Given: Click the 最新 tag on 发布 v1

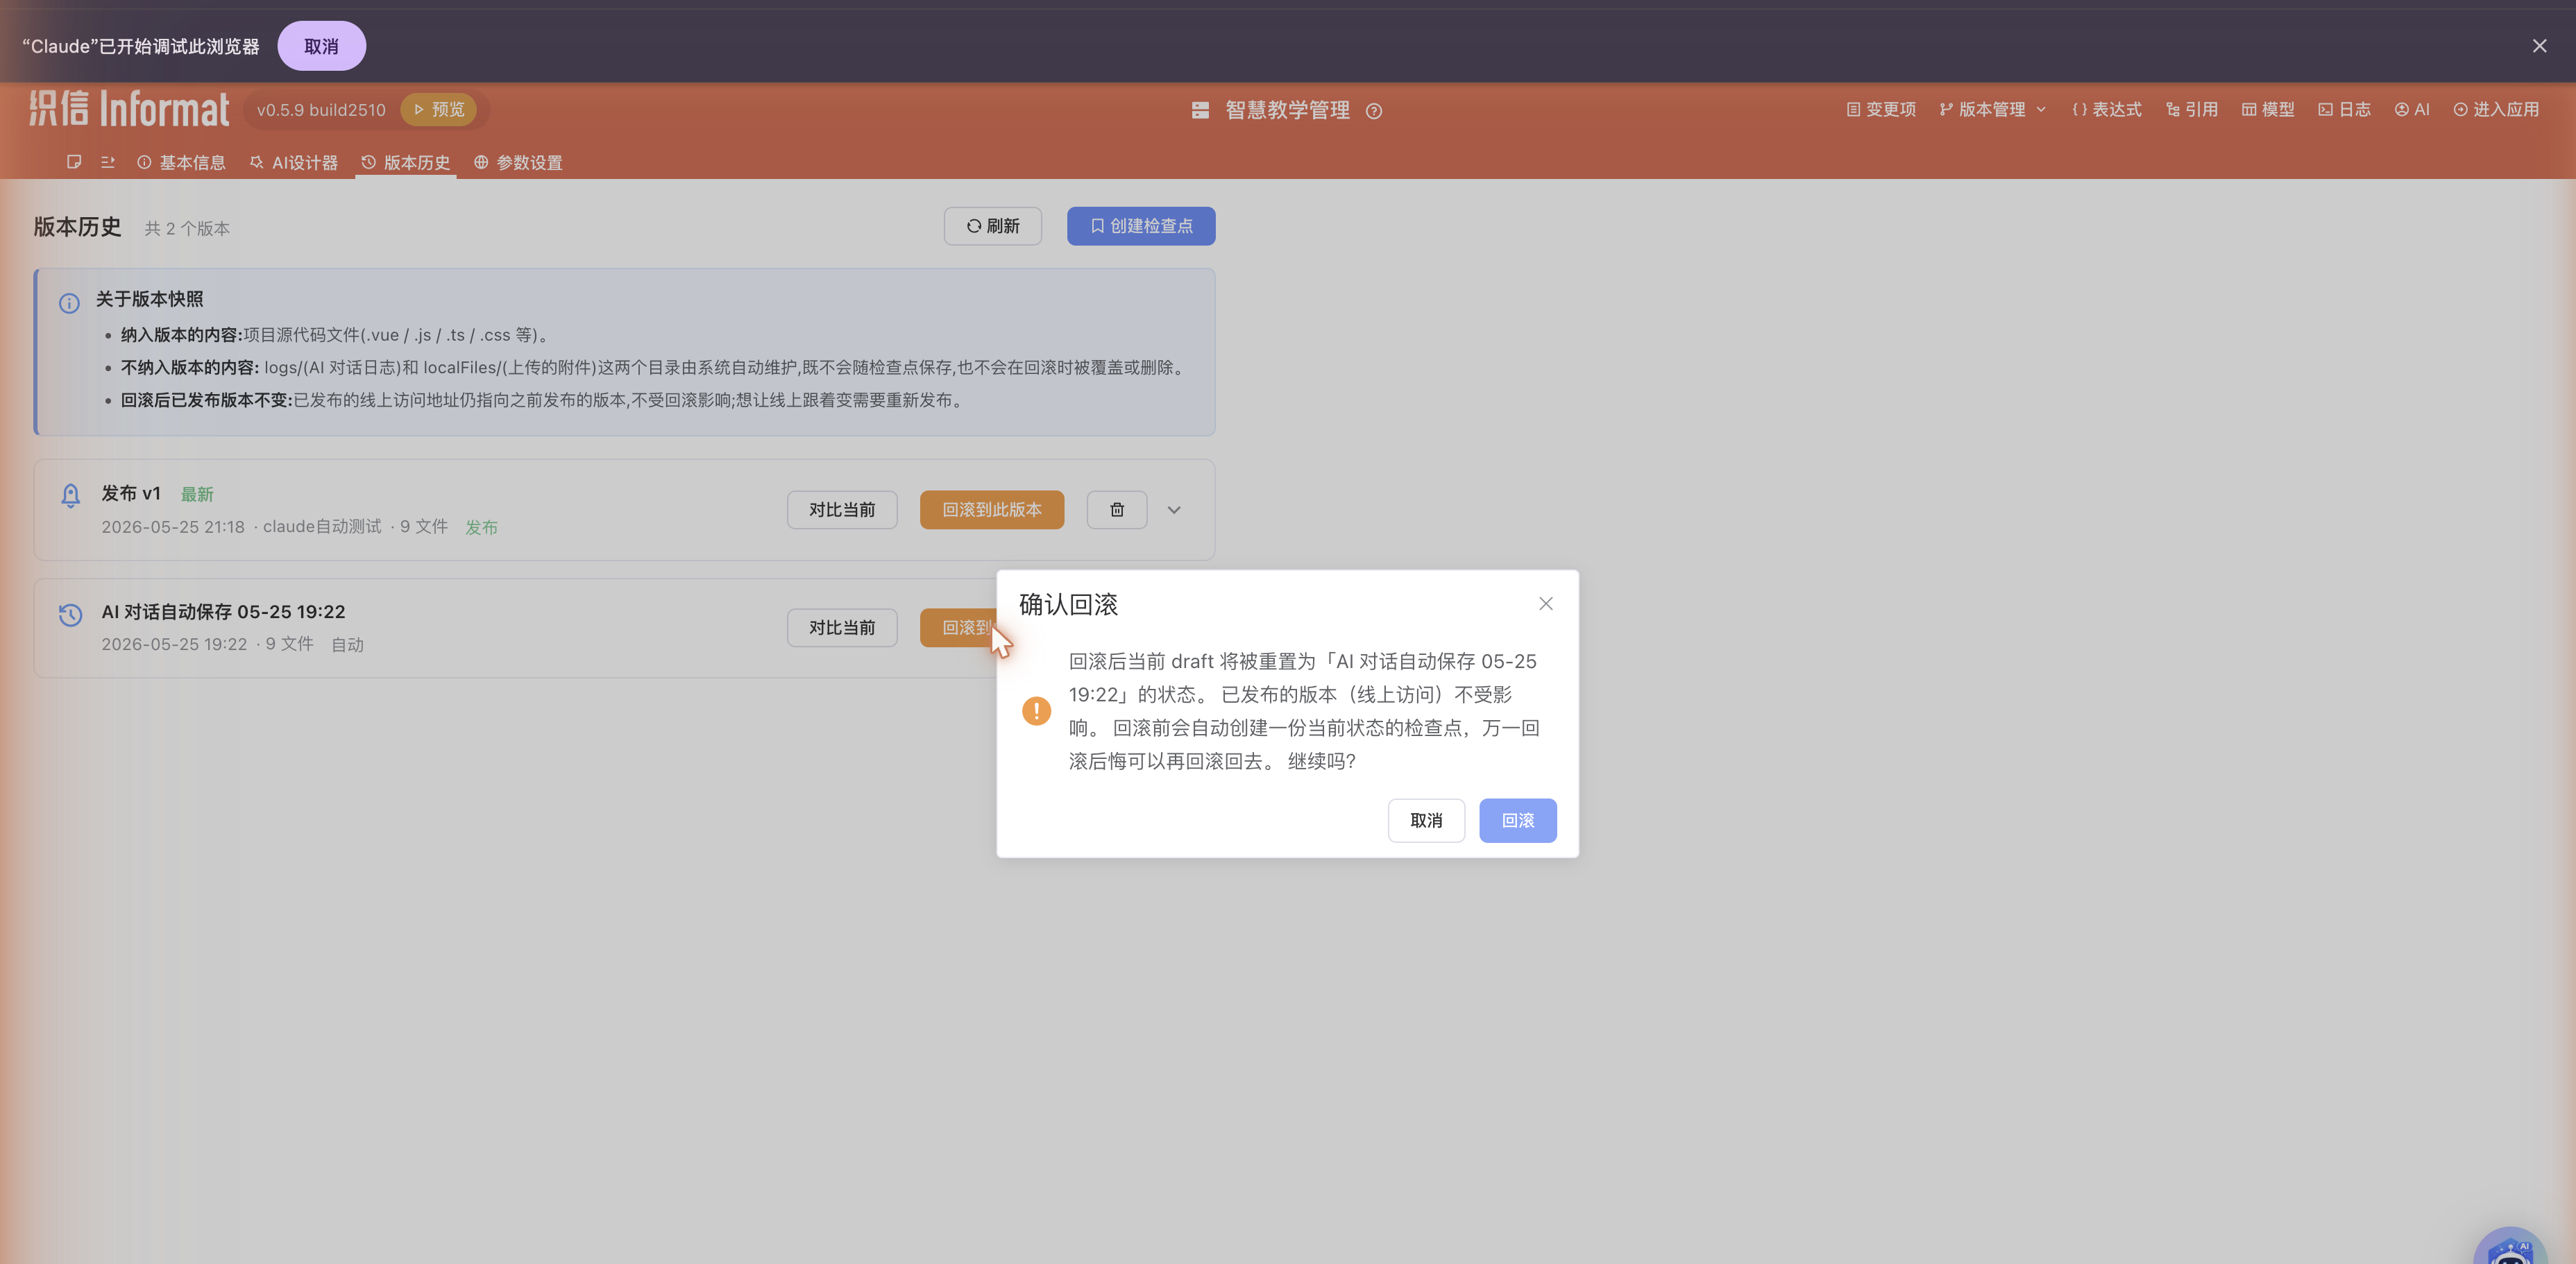Looking at the screenshot, I should click(197, 494).
